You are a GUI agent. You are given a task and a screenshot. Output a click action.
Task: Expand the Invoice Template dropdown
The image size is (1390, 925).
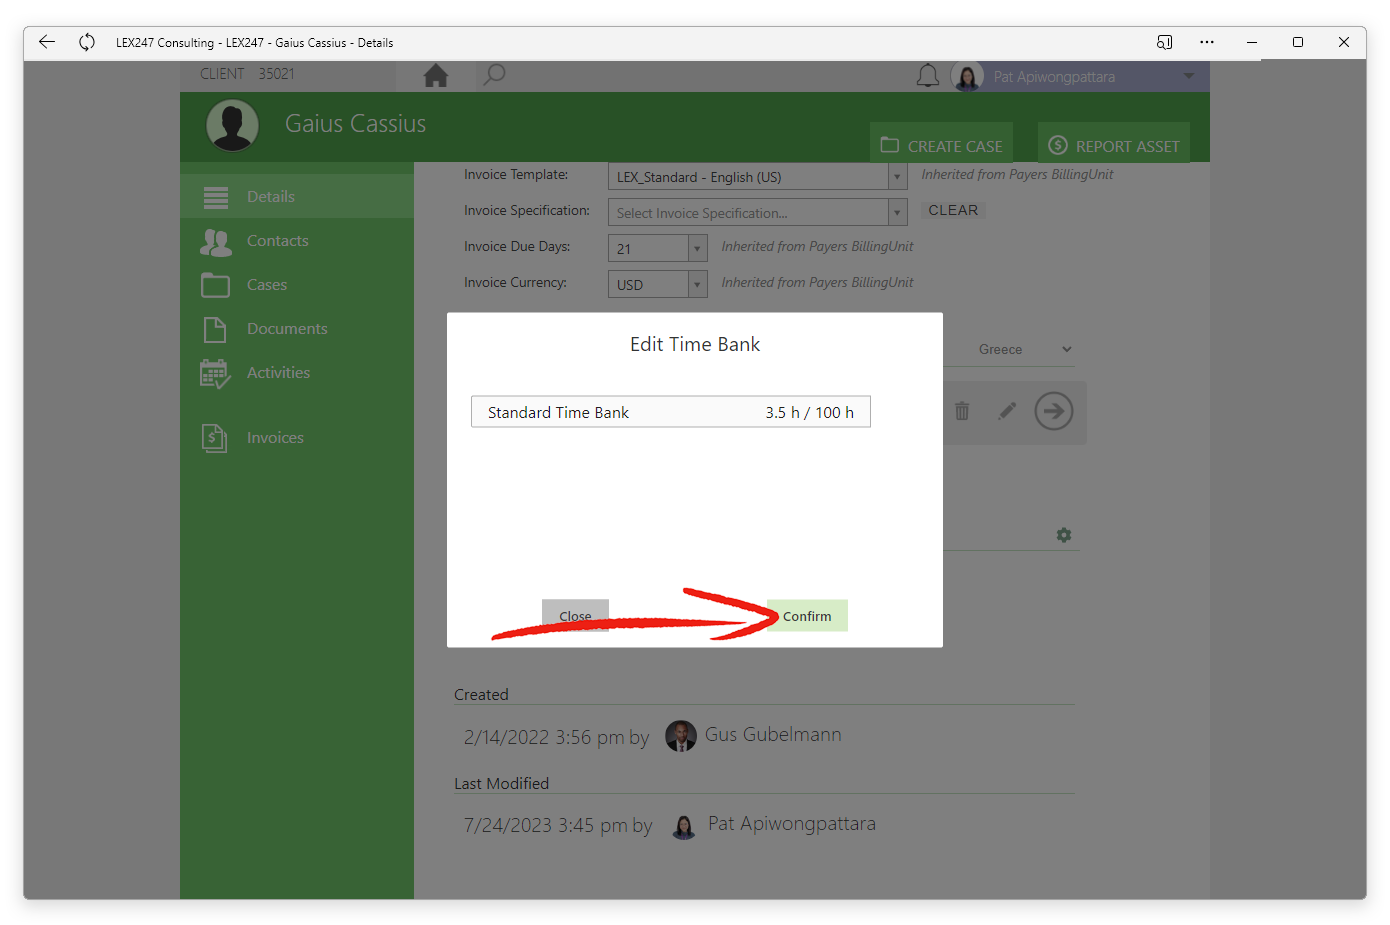tap(897, 177)
